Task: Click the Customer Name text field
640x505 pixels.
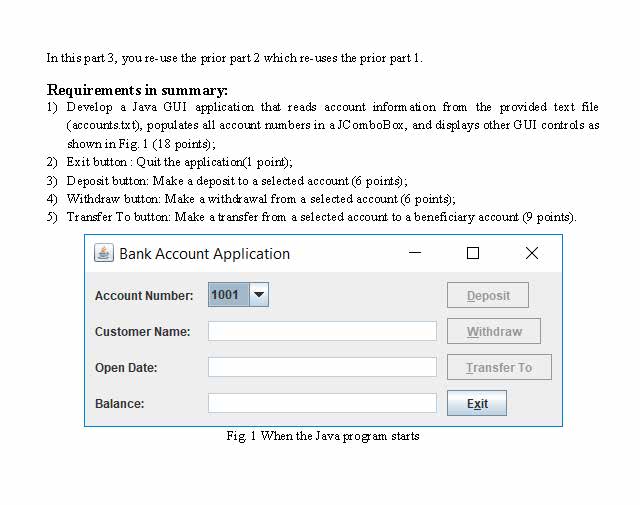Action: coord(322,331)
